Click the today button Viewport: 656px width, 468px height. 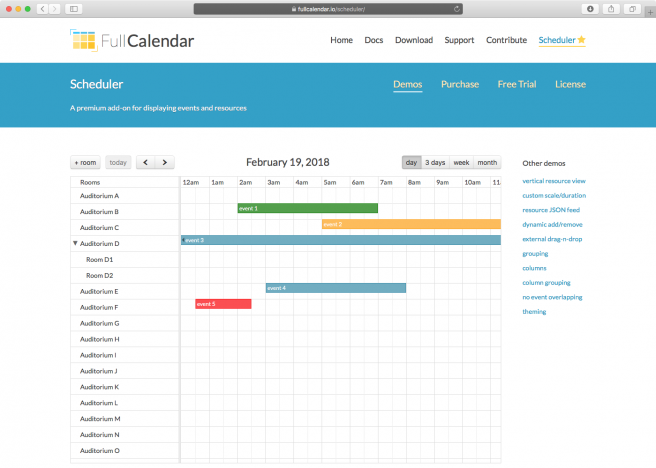pyautogui.click(x=118, y=162)
